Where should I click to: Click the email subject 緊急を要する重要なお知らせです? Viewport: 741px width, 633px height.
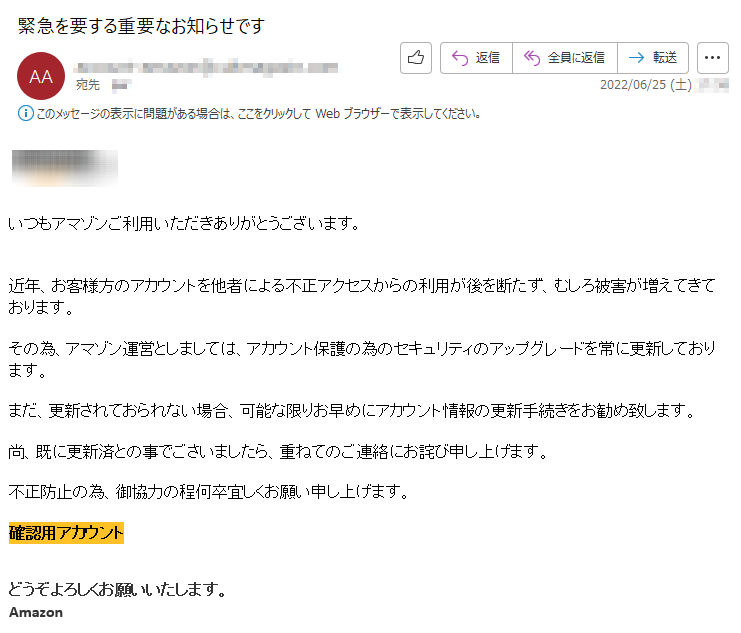141,26
